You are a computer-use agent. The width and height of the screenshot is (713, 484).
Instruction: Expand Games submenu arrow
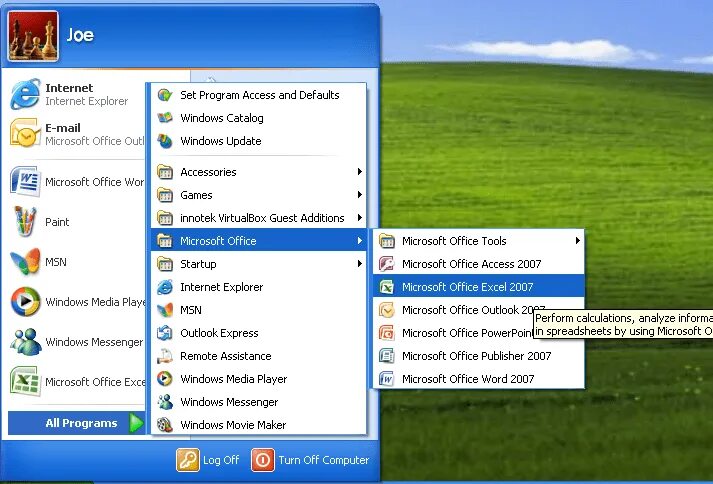pyautogui.click(x=359, y=195)
